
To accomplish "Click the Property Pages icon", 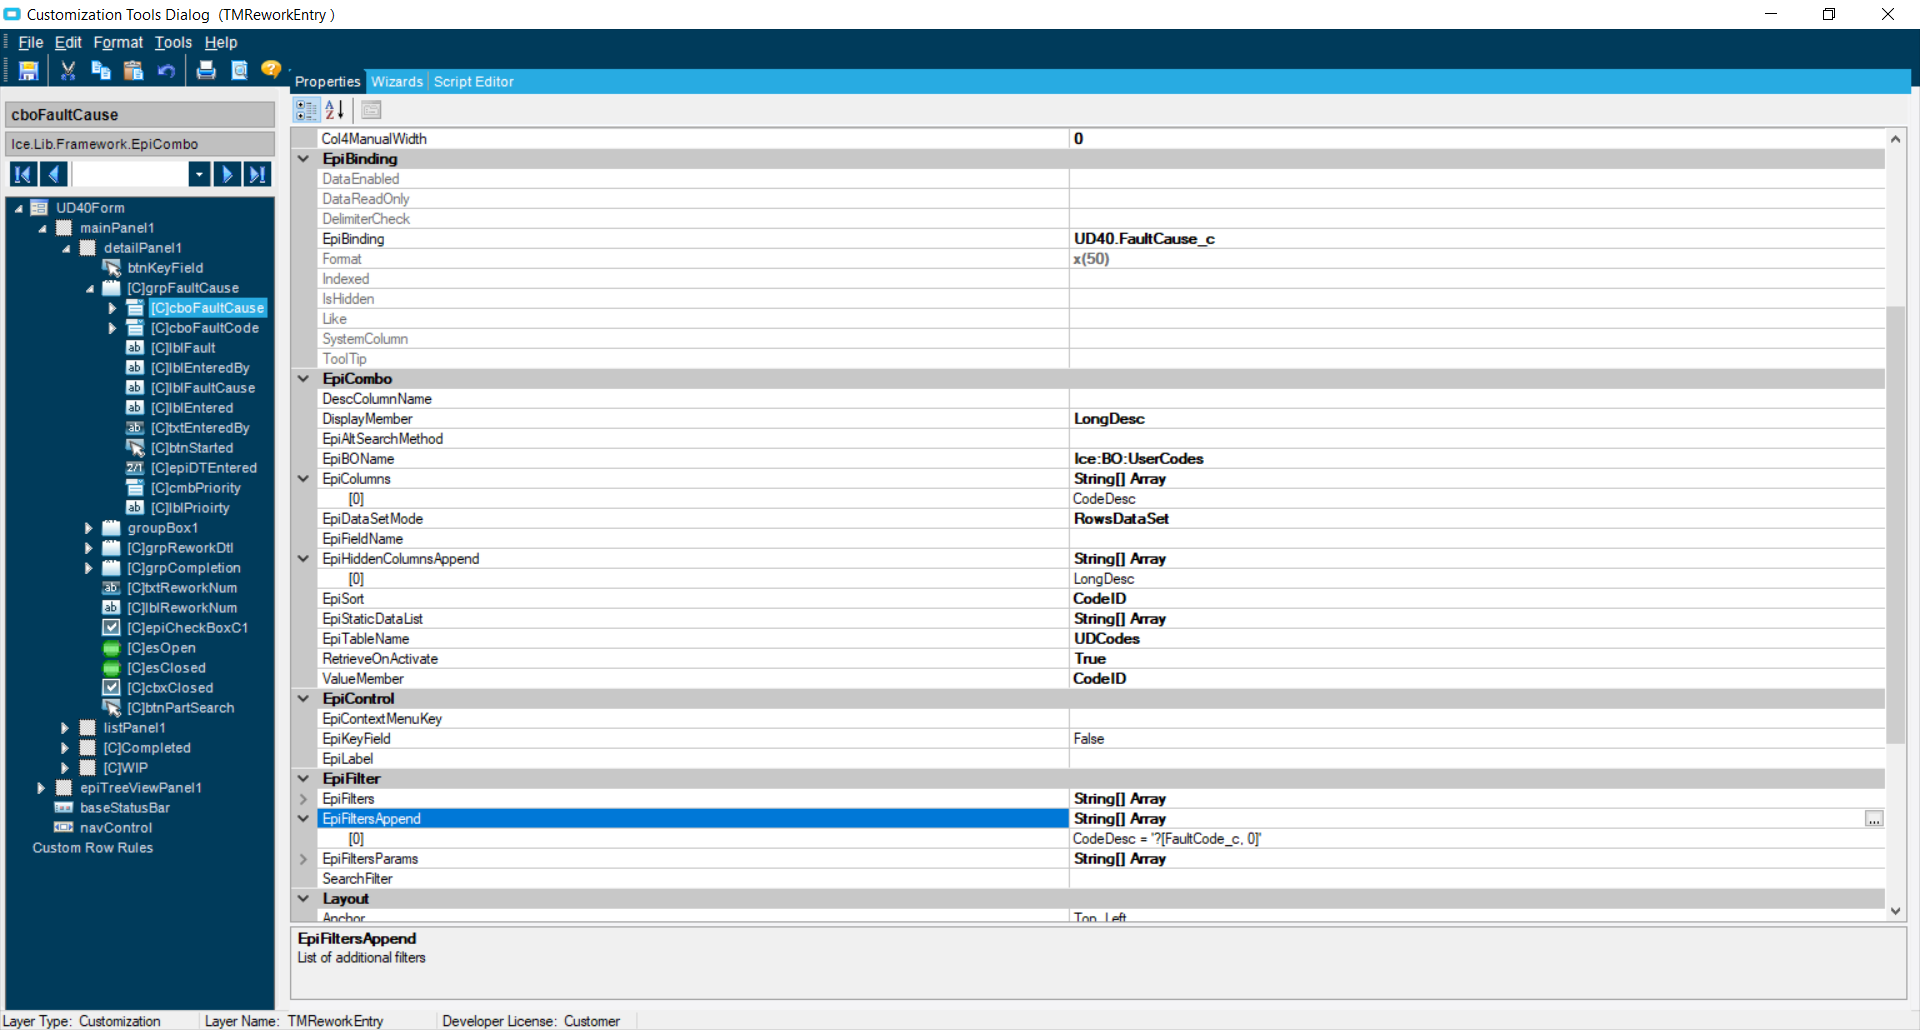I will (371, 110).
